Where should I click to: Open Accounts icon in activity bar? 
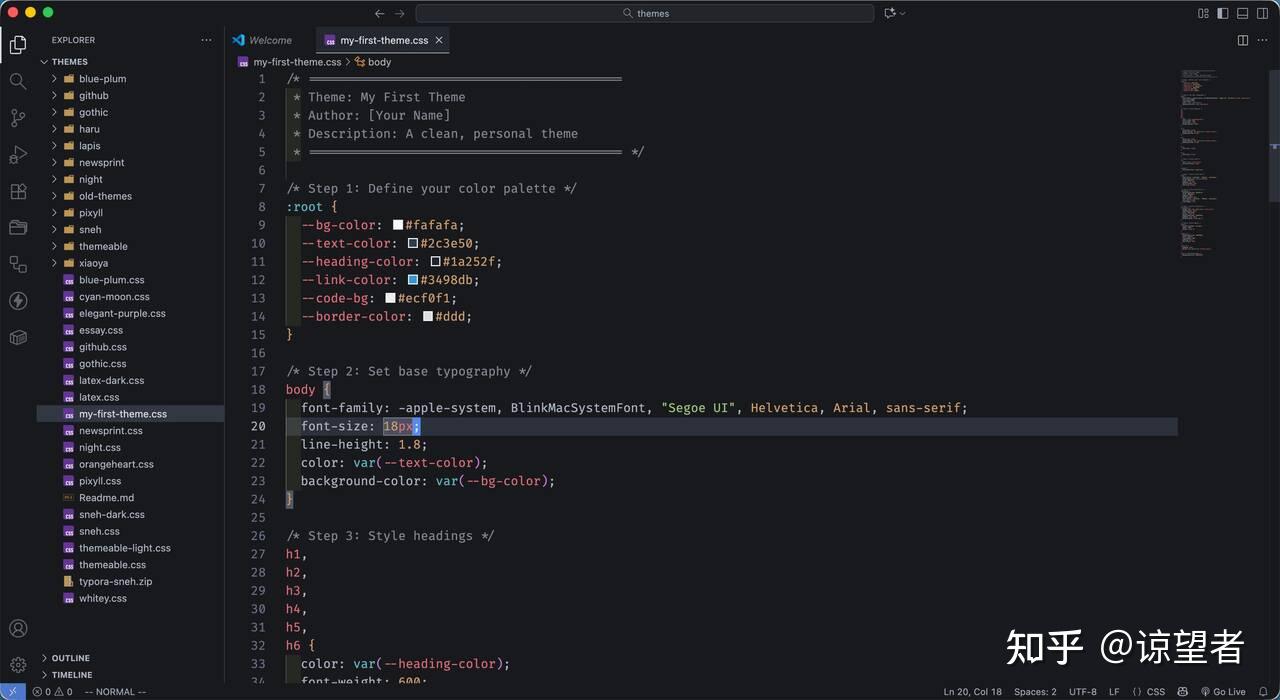click(x=18, y=629)
